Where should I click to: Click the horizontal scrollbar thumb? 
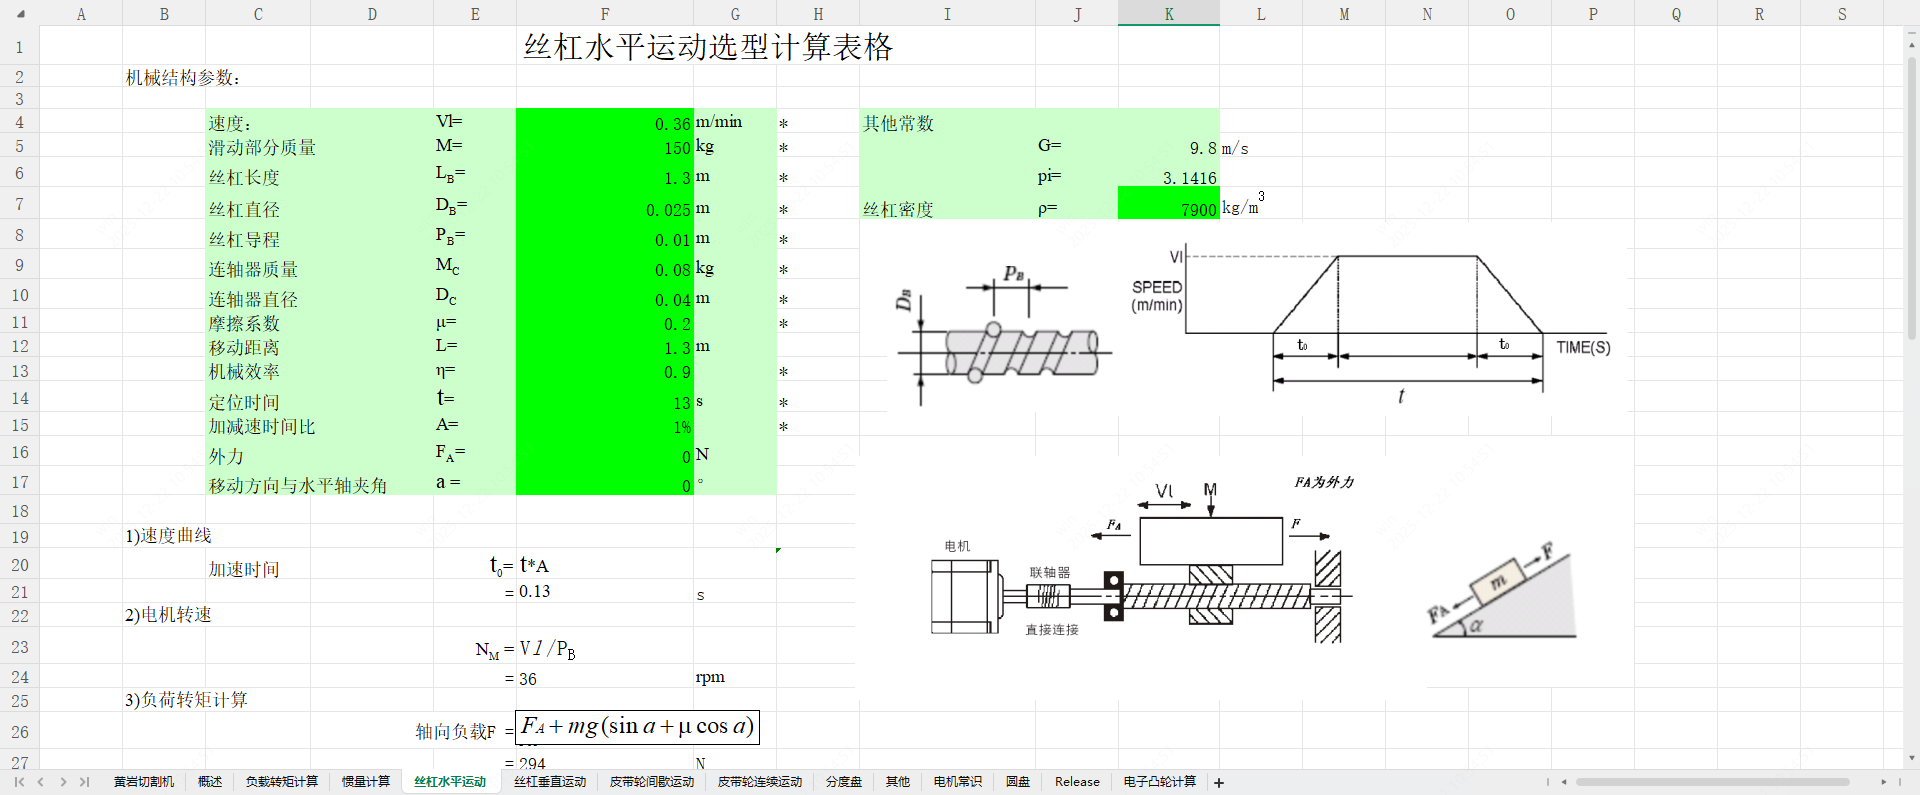click(1712, 782)
